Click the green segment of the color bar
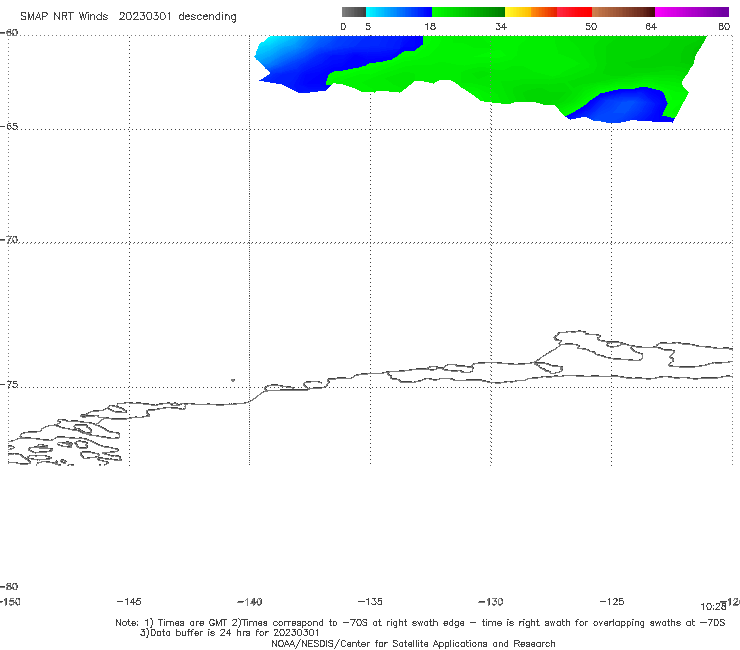This screenshot has width=740, height=650. tap(468, 12)
